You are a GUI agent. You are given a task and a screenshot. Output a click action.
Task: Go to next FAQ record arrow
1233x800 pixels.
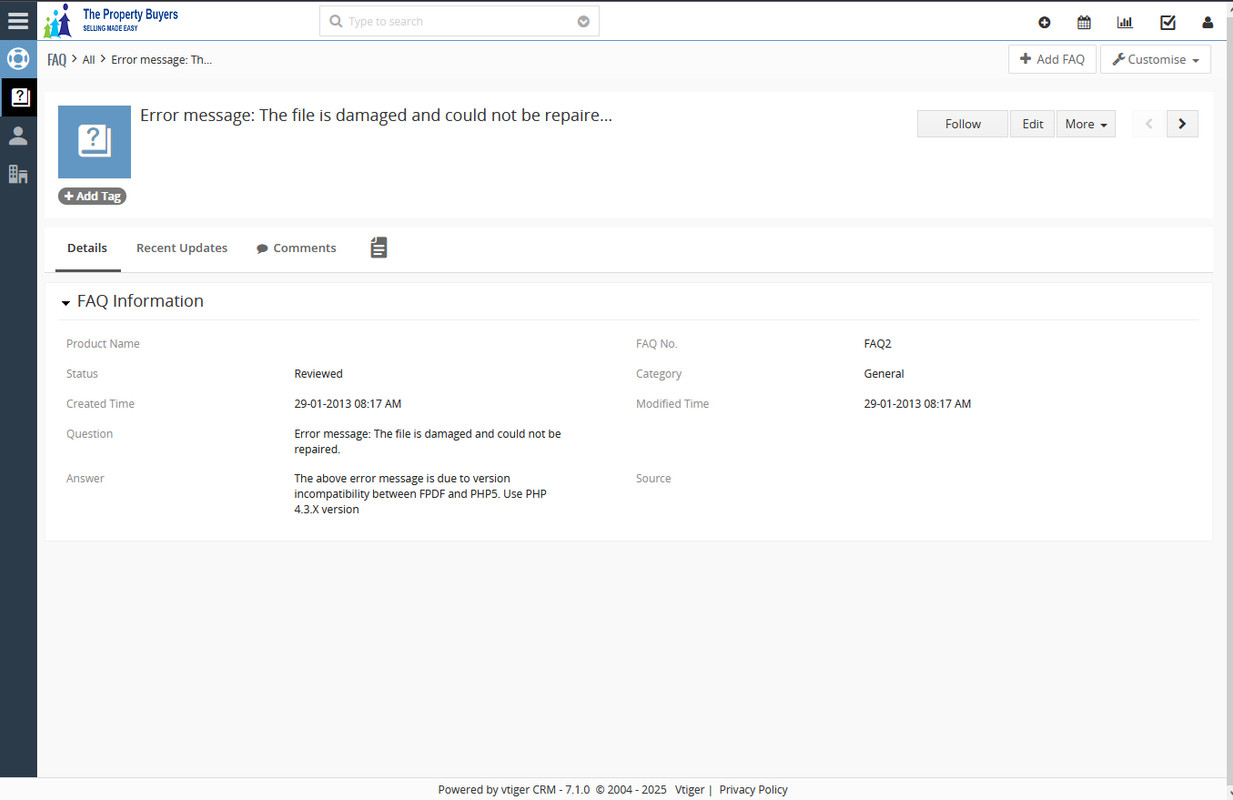[x=1182, y=124]
